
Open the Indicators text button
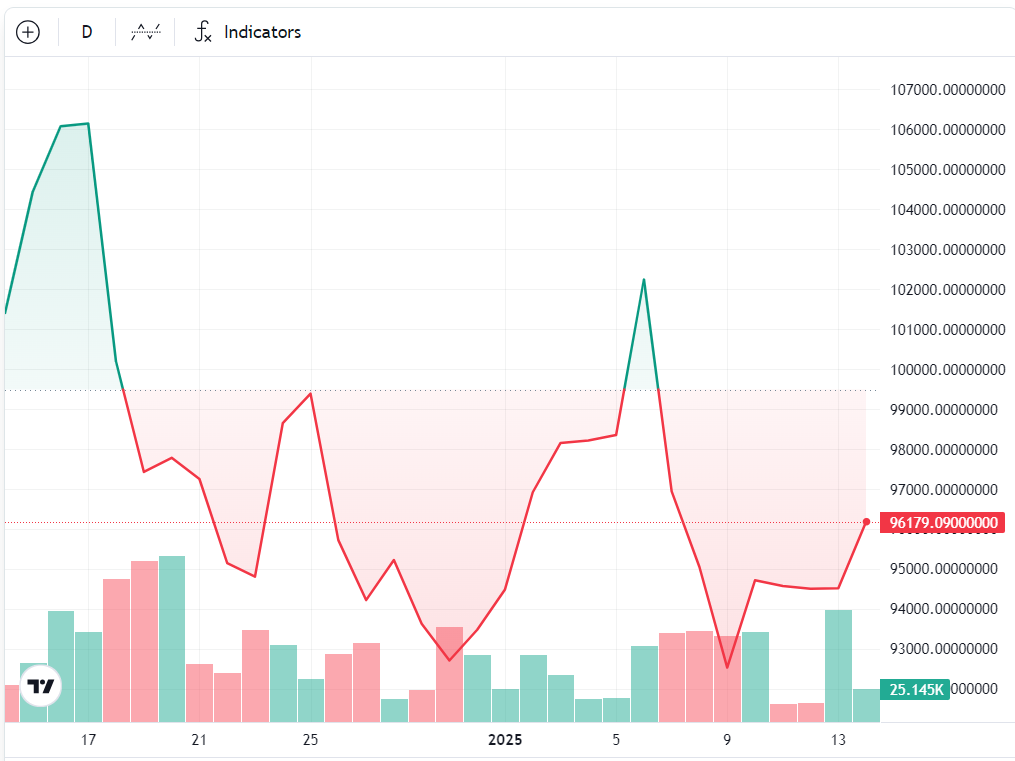pos(262,32)
